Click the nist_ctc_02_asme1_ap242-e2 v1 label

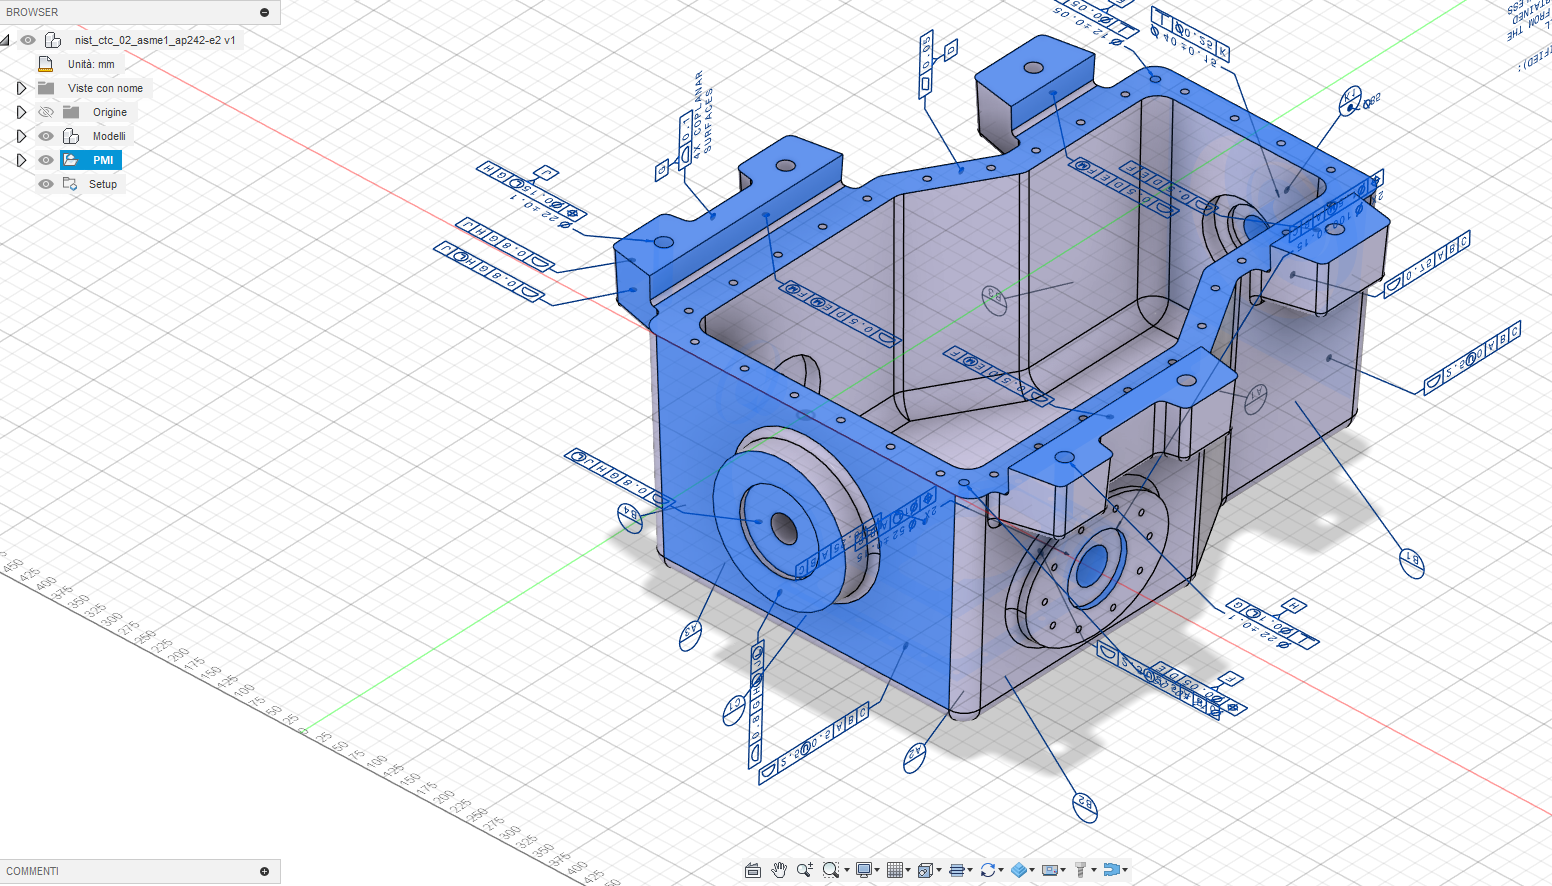tap(155, 40)
